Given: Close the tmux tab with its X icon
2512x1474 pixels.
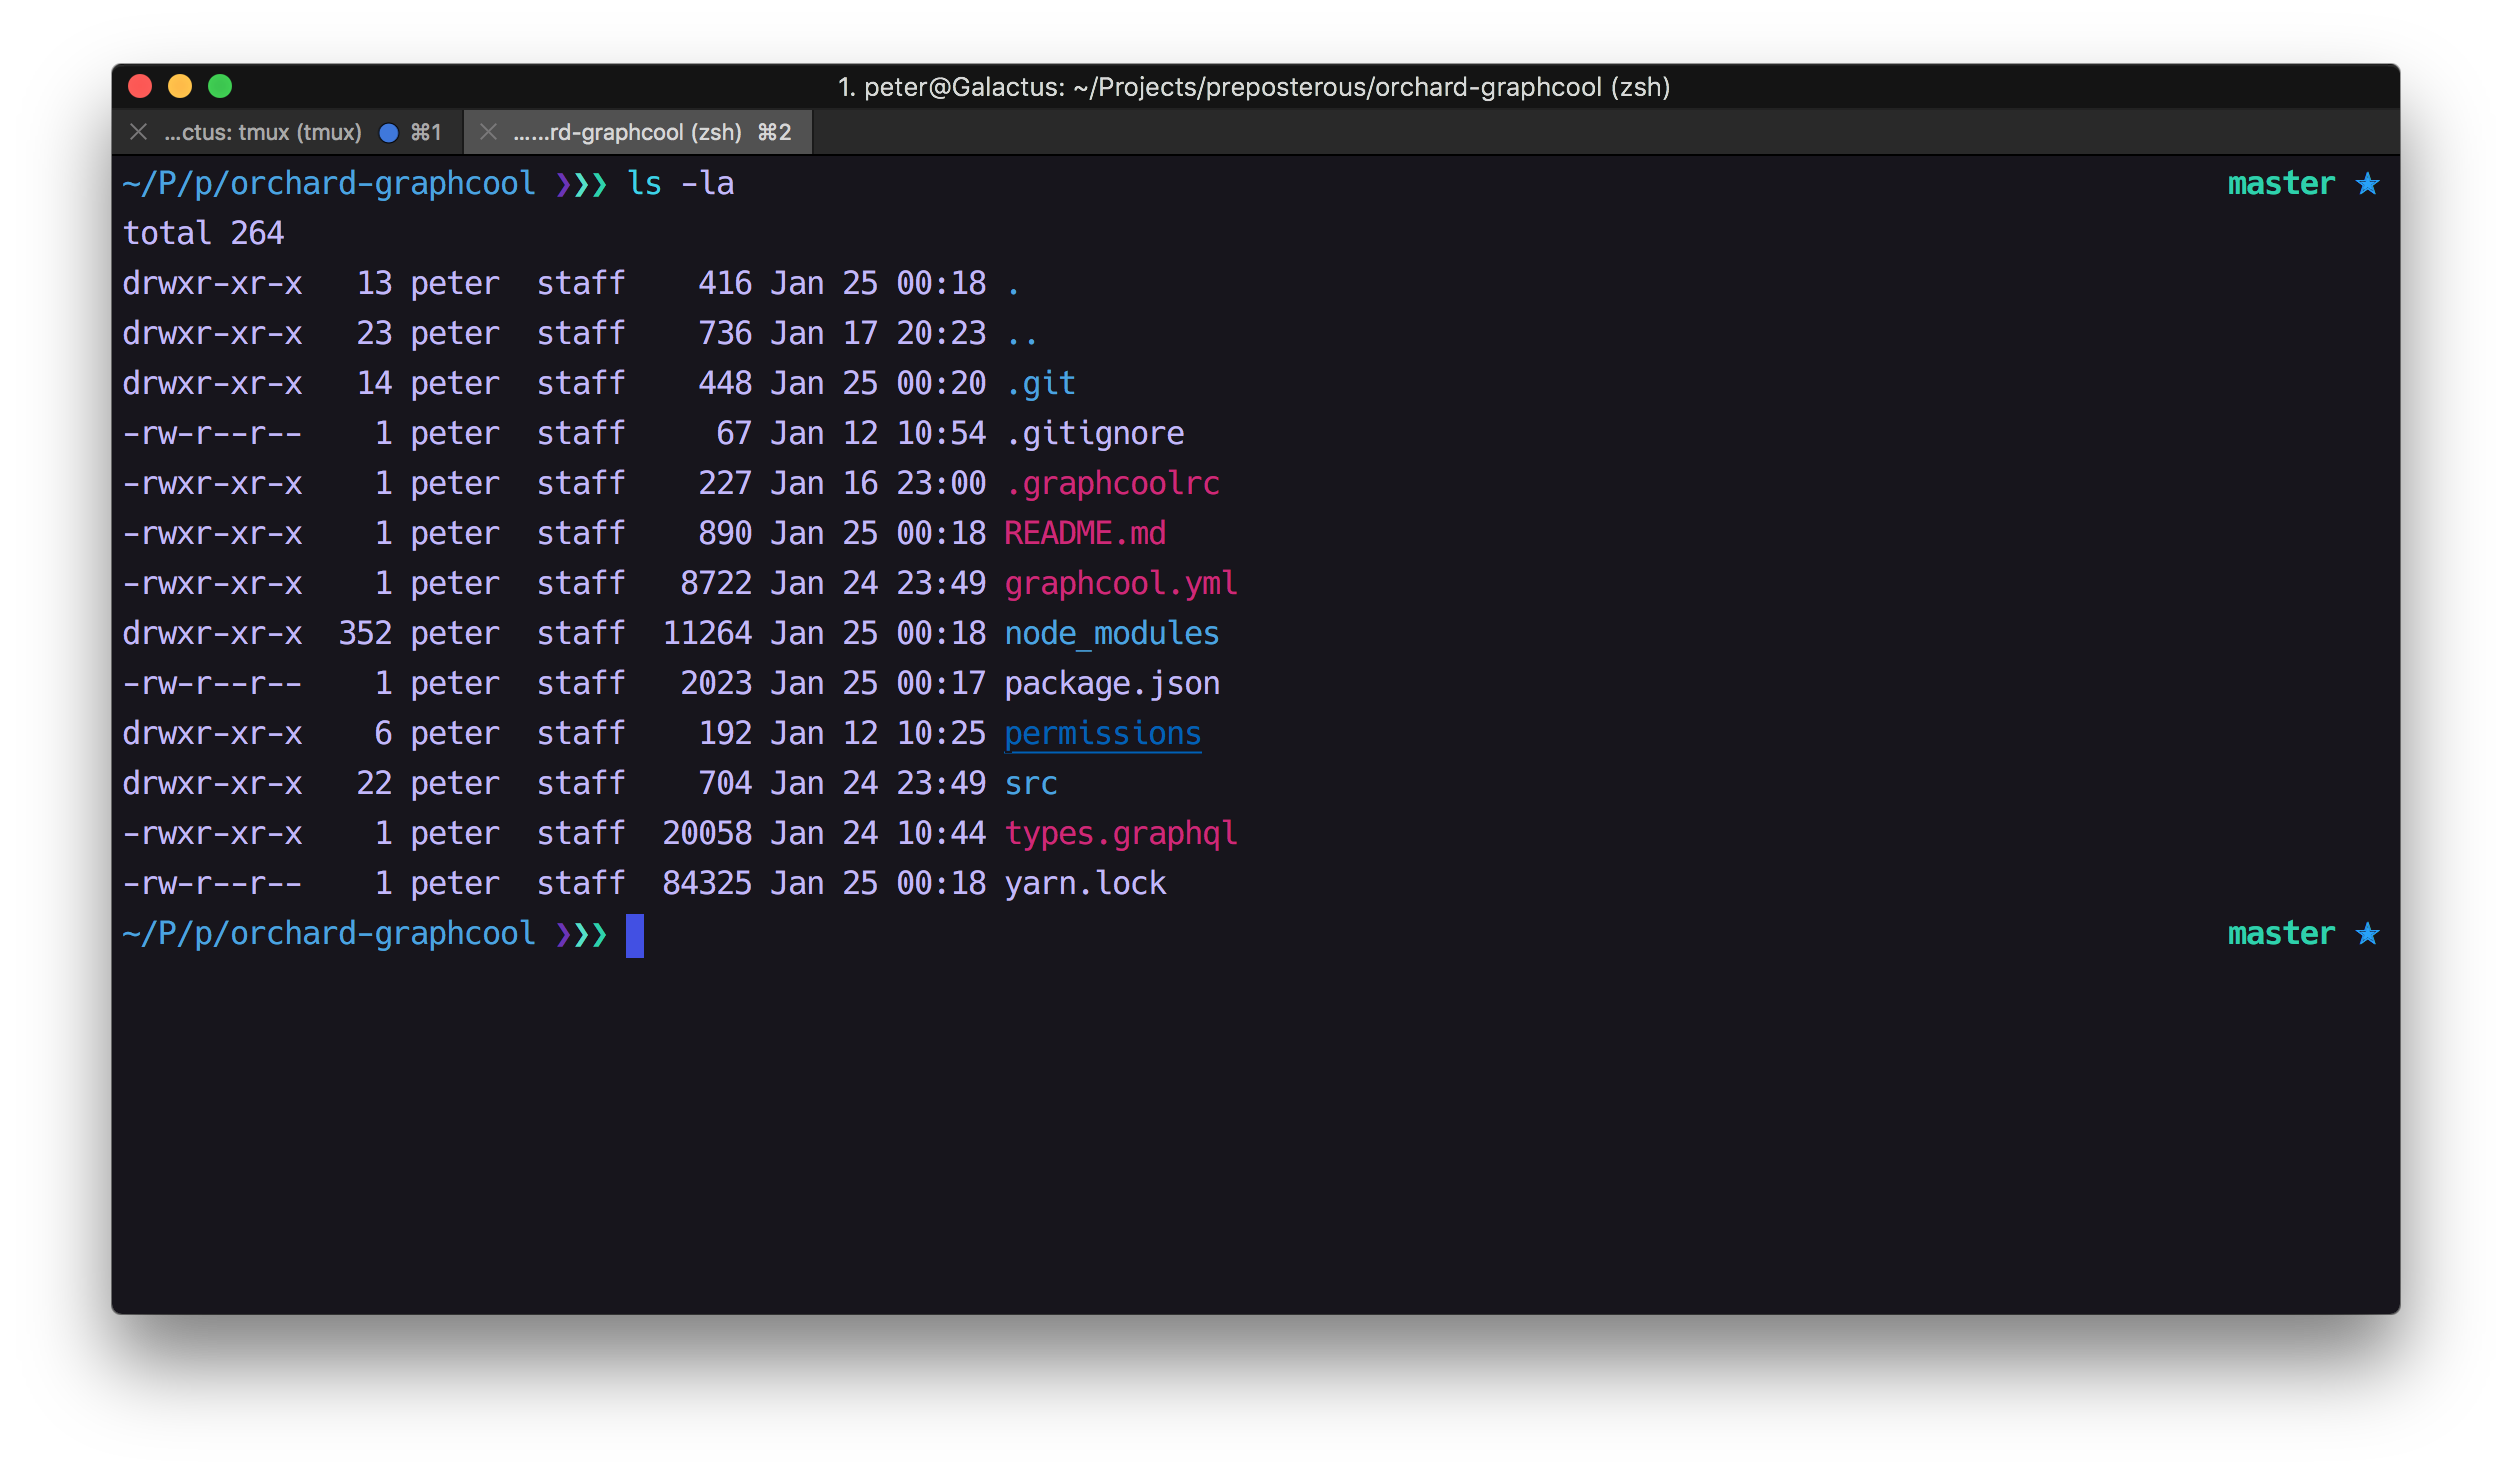Looking at the screenshot, I should click(x=139, y=132).
